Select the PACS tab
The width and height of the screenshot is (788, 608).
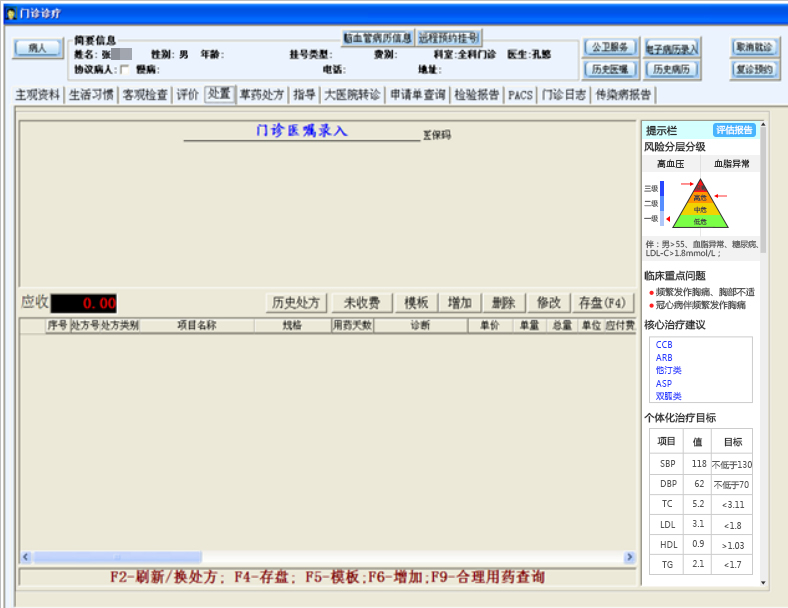pyautogui.click(x=520, y=95)
